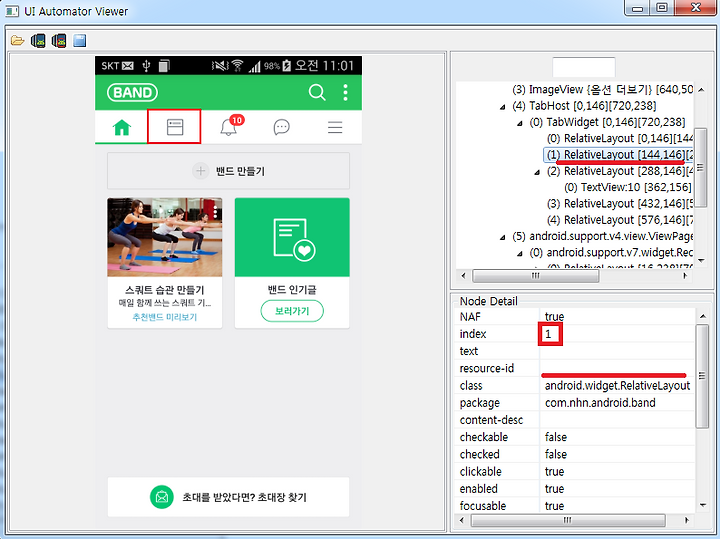Image resolution: width=720 pixels, height=539 pixels.
Task: Click the focusable value true cell
Action: point(617,506)
